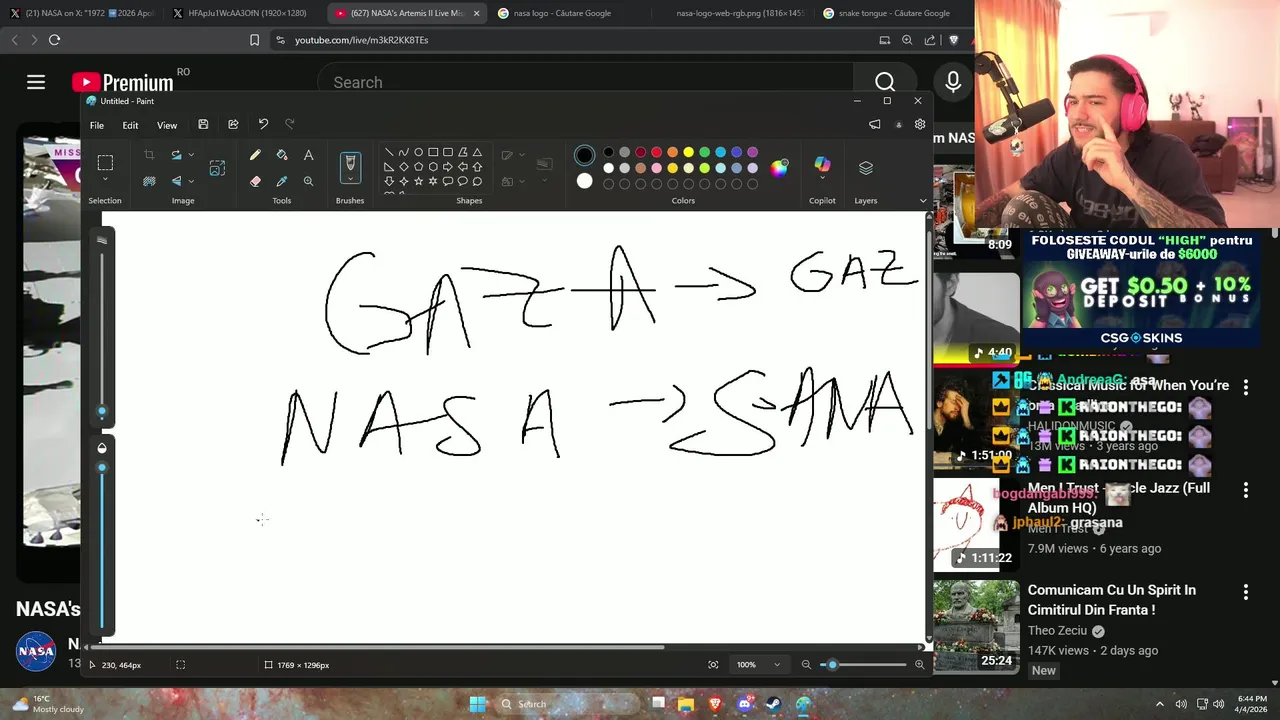Click the Paint feedback megaphone icon
The width and height of the screenshot is (1280, 720).
(x=875, y=125)
